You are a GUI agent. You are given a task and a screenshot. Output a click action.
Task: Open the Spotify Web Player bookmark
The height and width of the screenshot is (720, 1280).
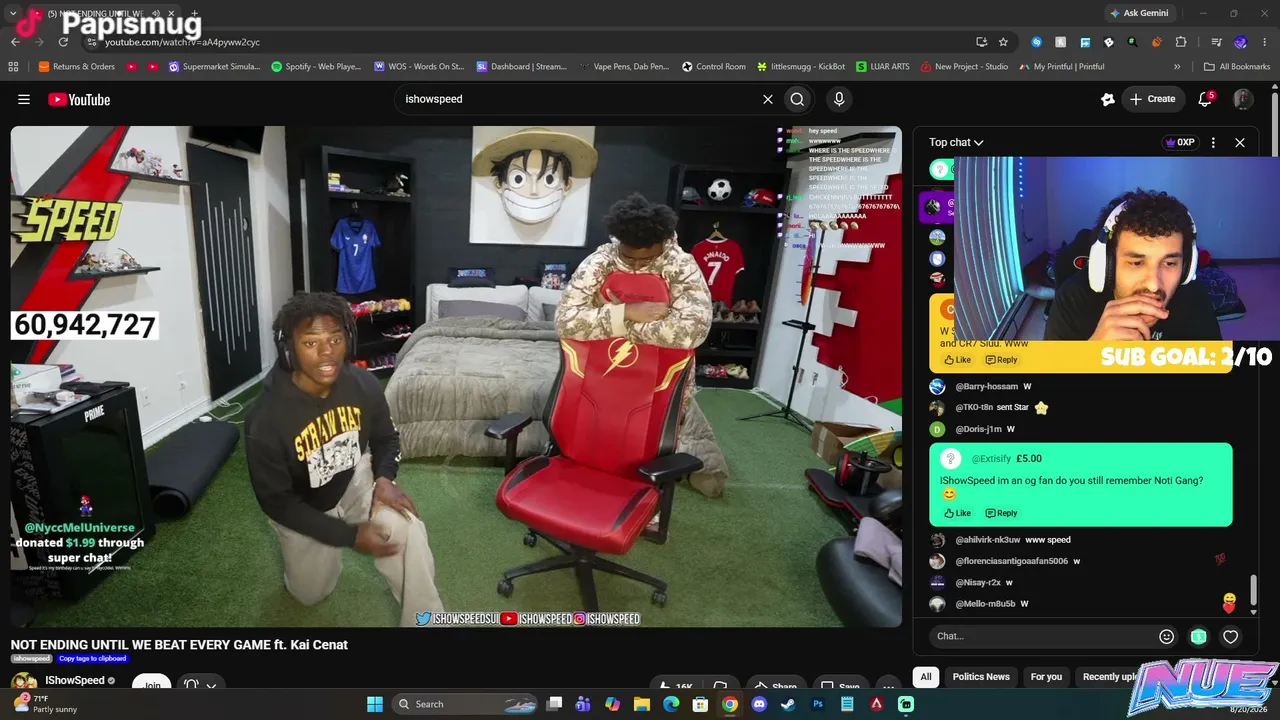pos(316,67)
